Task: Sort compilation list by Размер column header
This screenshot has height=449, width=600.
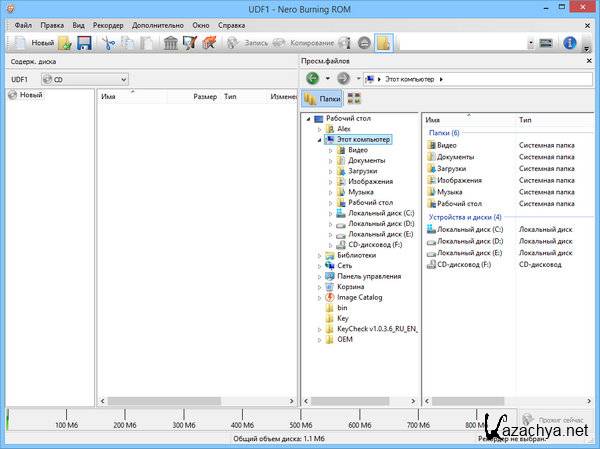Action: (x=205, y=97)
